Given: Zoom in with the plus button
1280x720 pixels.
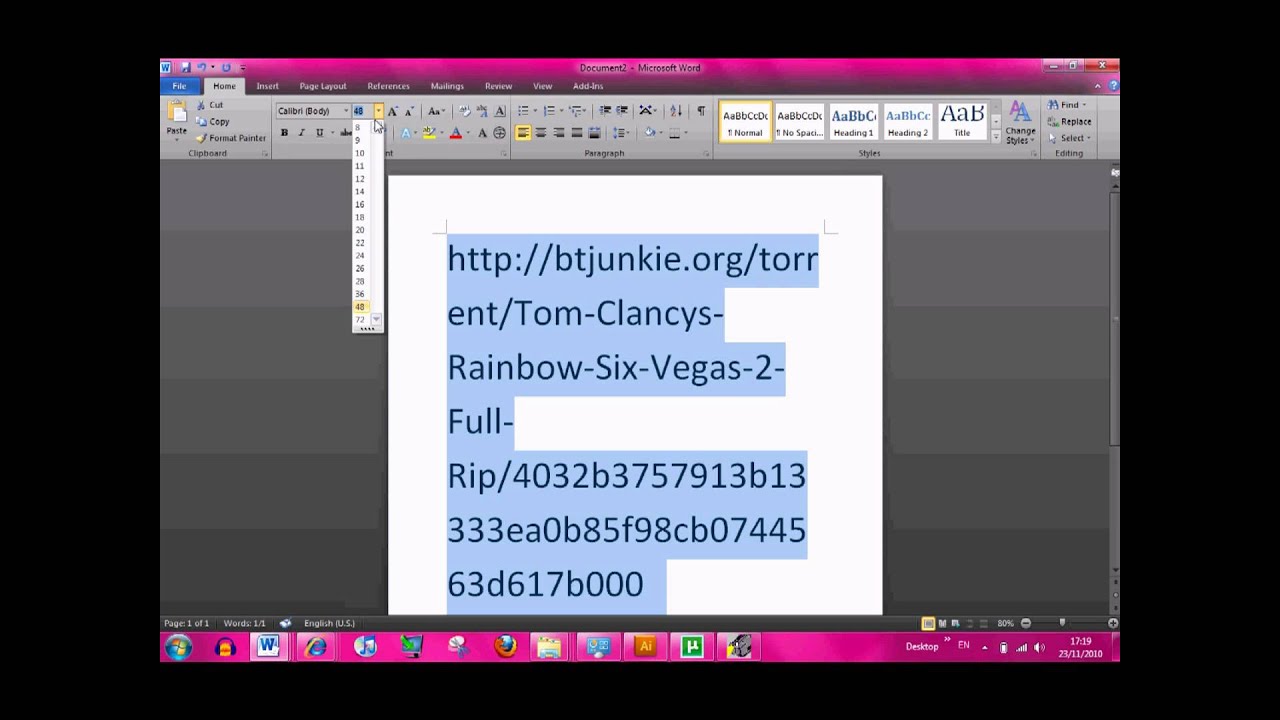Looking at the screenshot, I should pos(1112,623).
